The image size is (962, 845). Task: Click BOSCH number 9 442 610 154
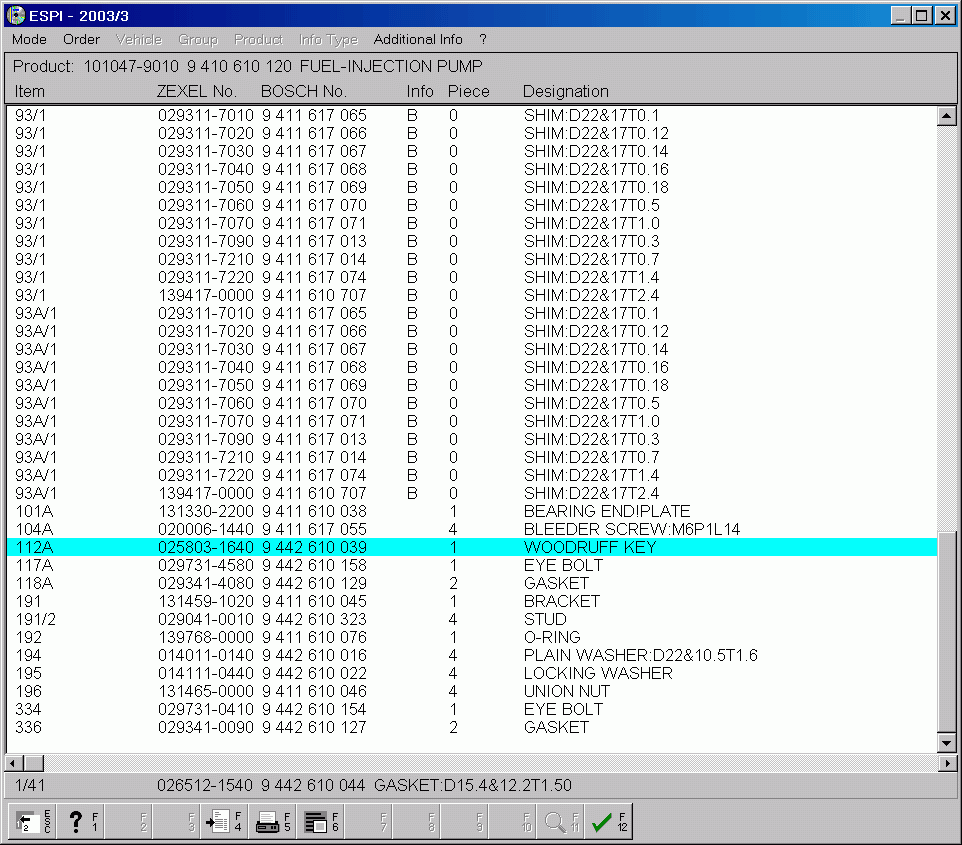314,709
